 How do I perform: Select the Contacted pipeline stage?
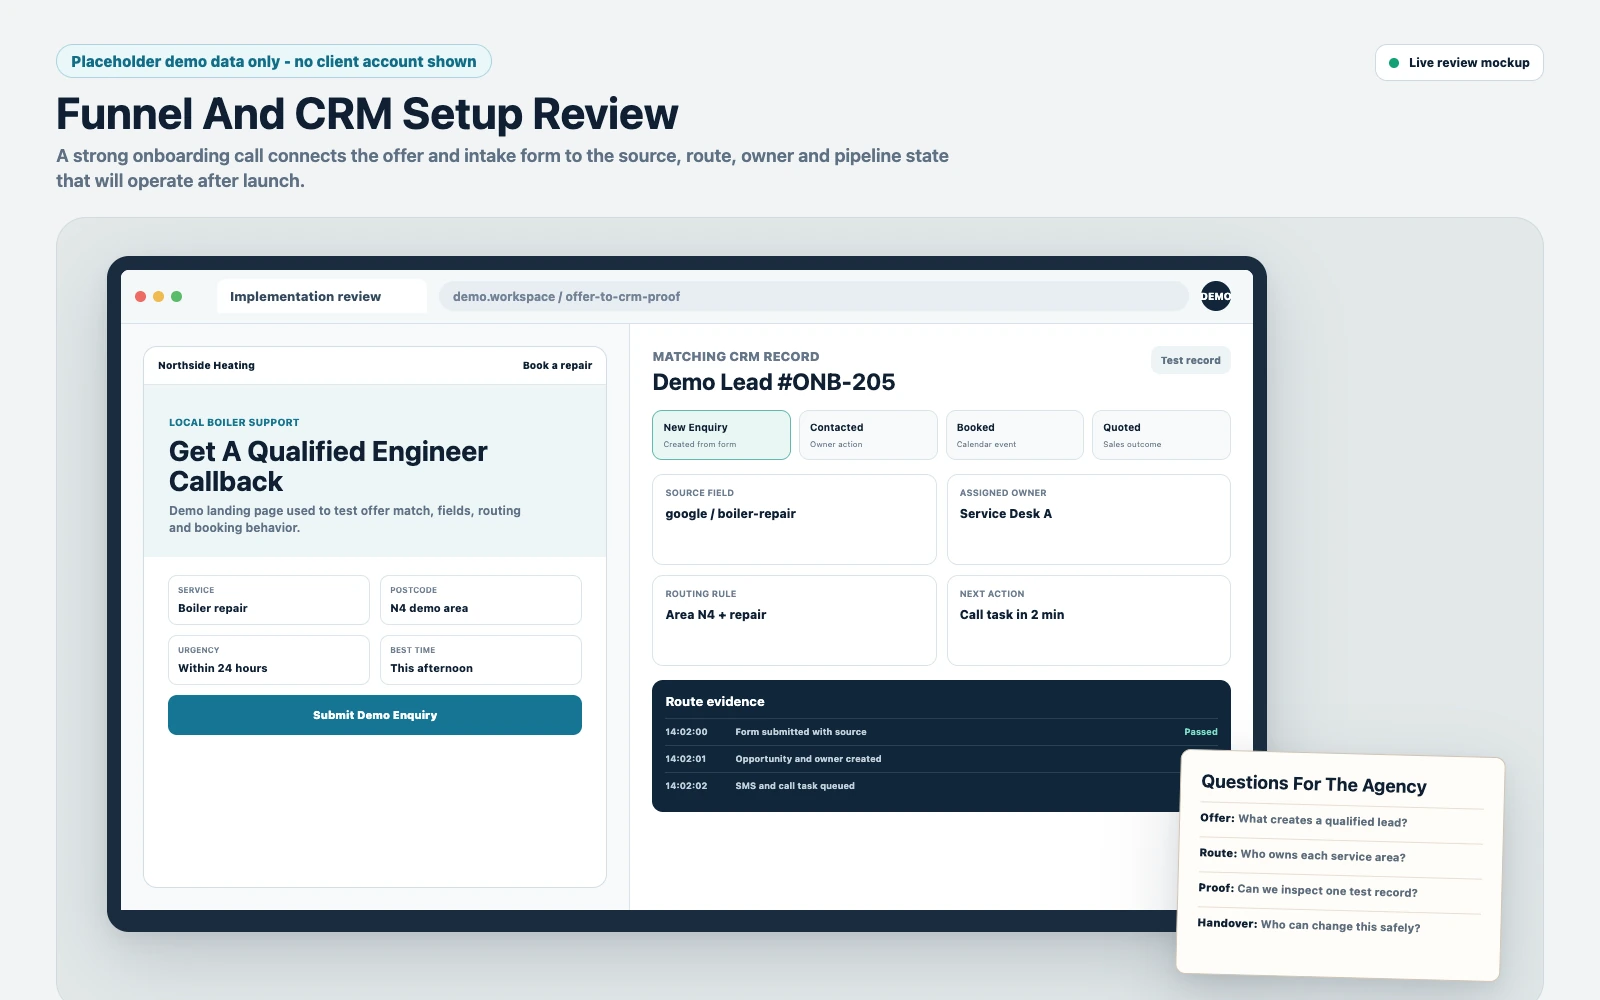(x=868, y=435)
